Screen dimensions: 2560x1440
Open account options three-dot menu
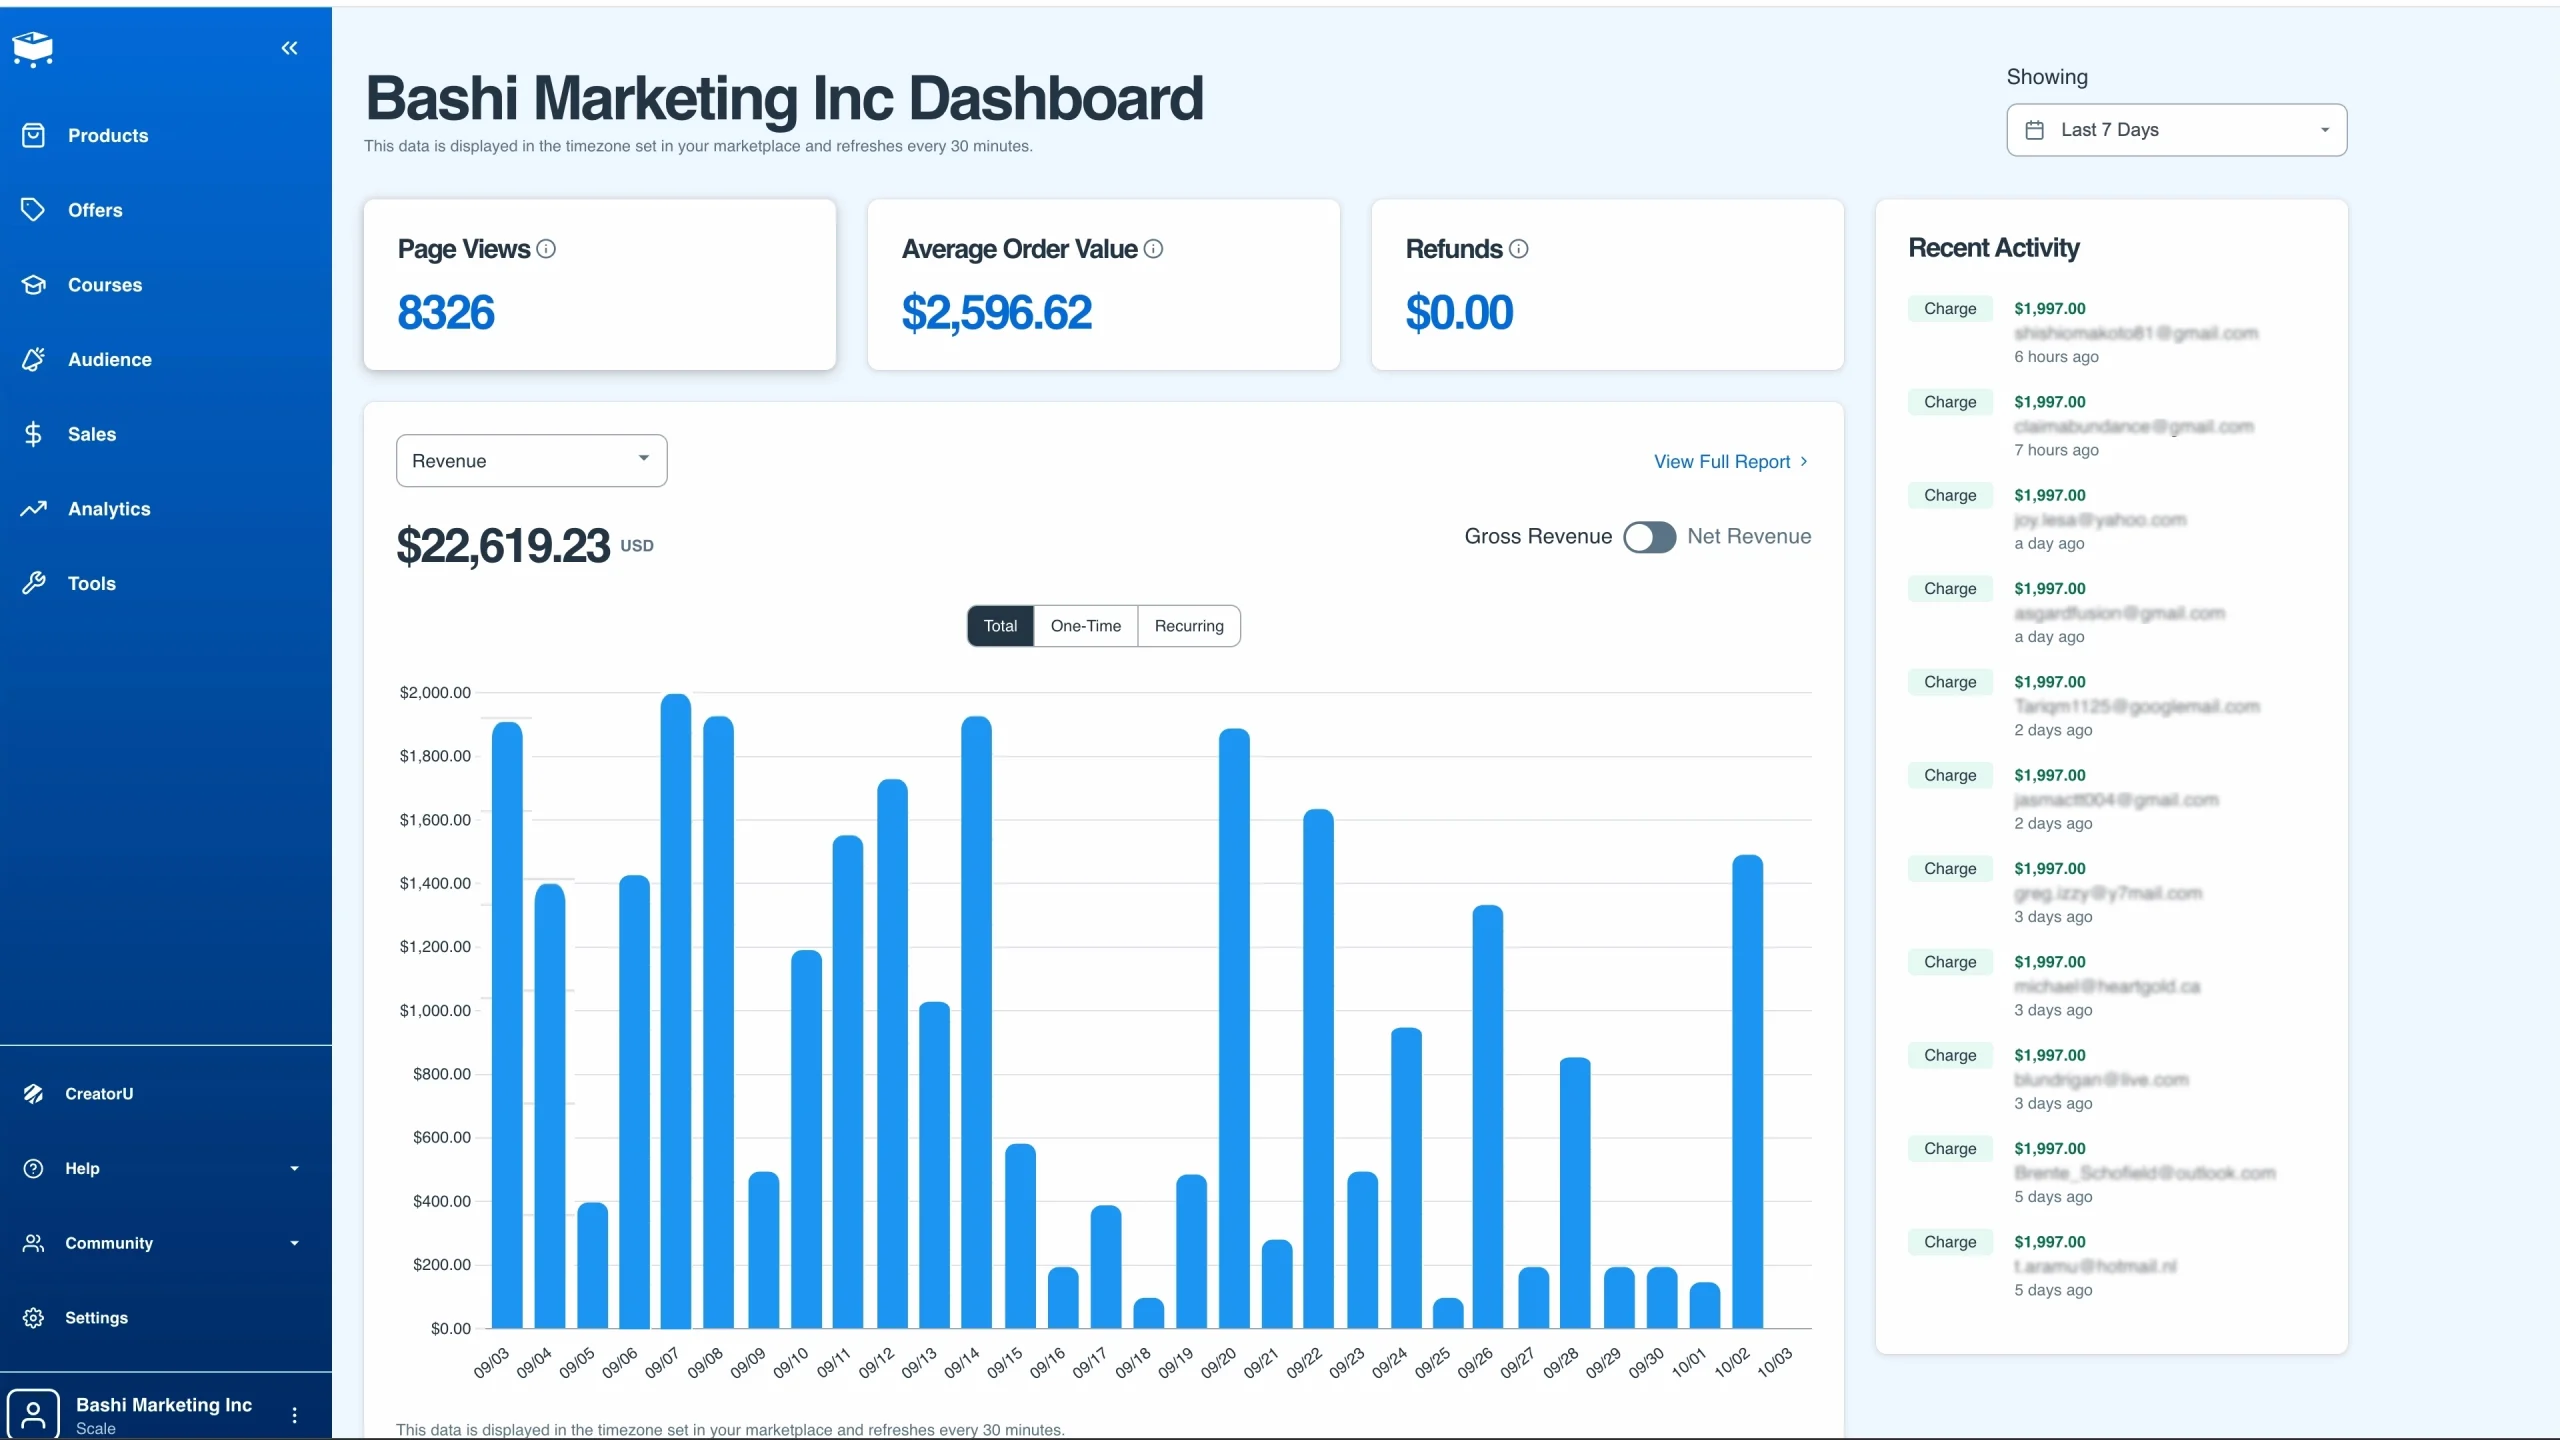(x=294, y=1414)
